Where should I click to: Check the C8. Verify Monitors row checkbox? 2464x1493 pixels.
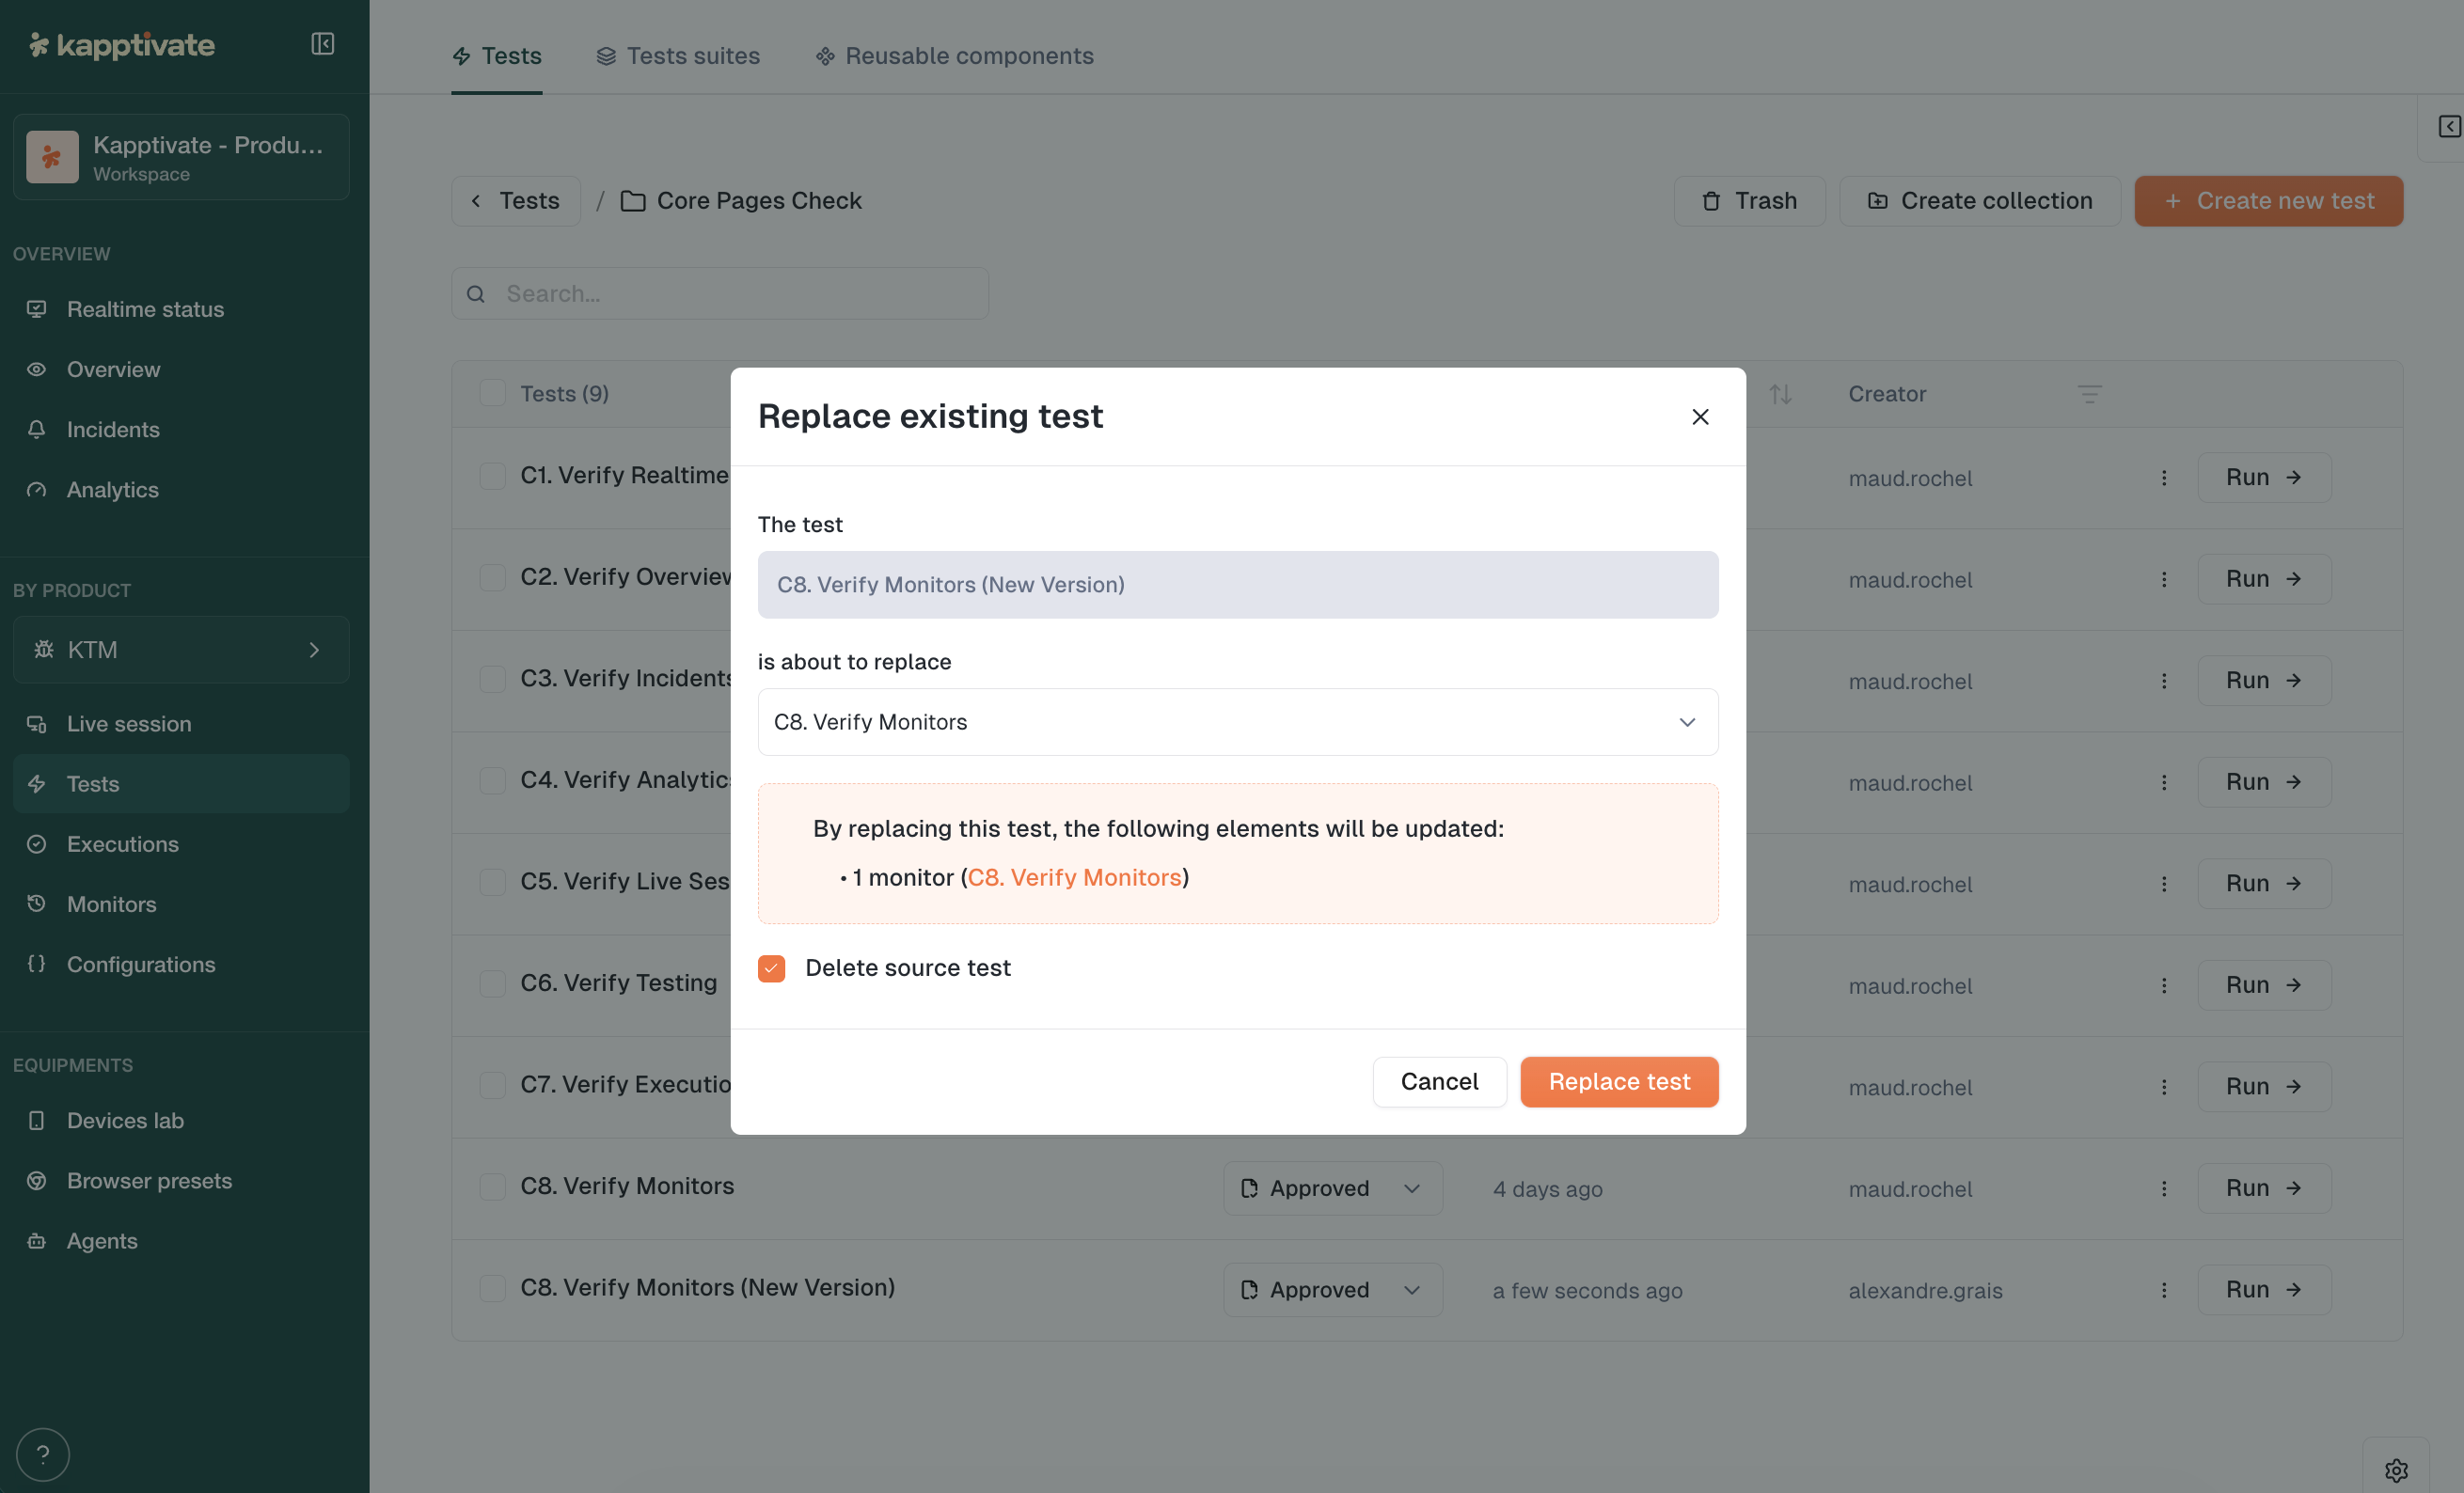click(x=492, y=1187)
